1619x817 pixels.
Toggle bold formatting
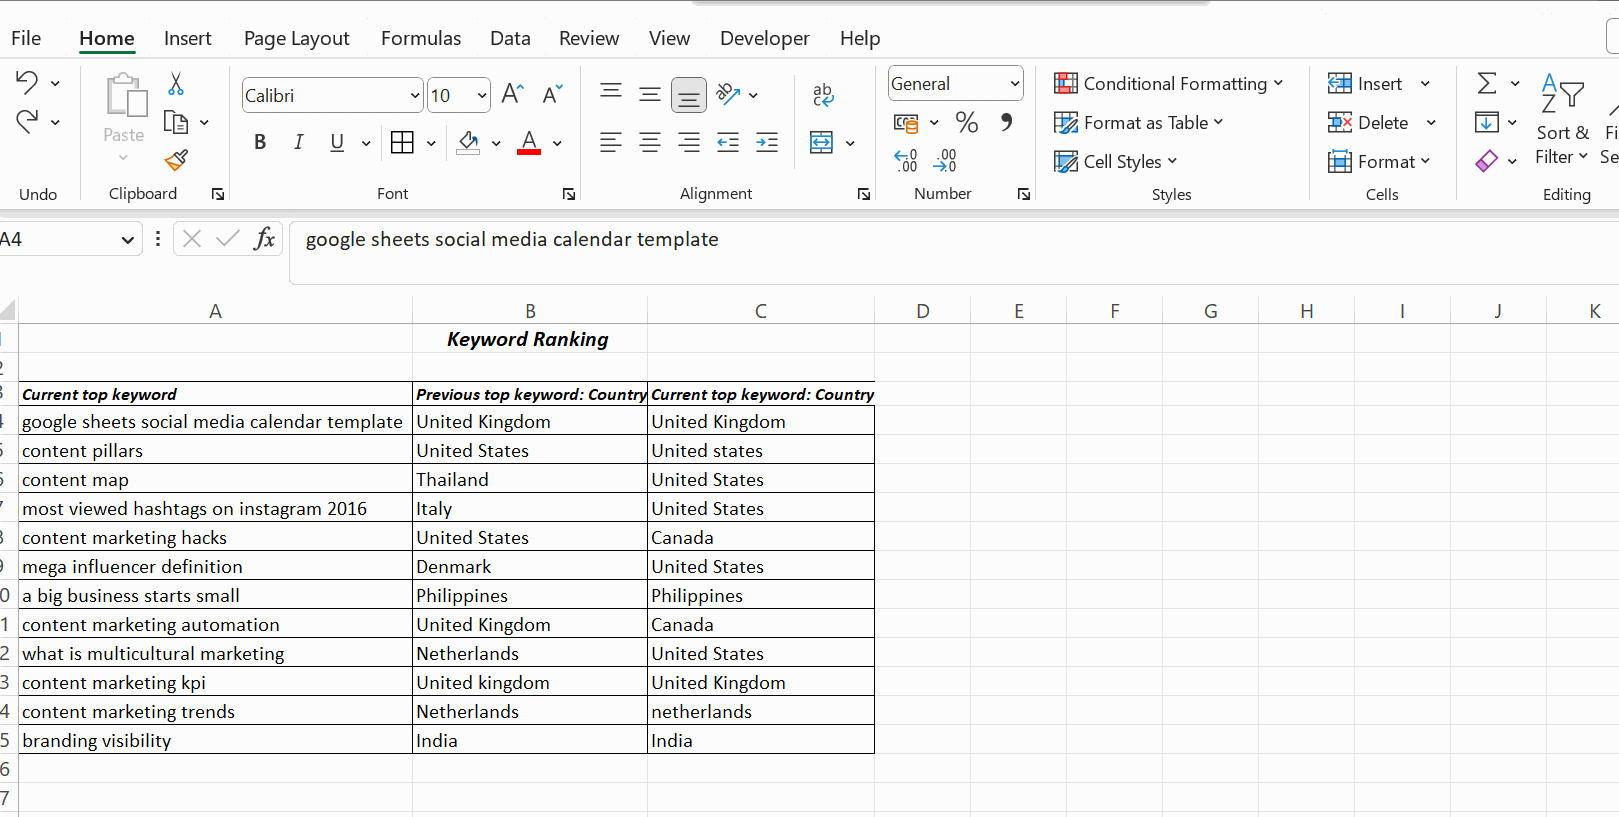[x=260, y=143]
